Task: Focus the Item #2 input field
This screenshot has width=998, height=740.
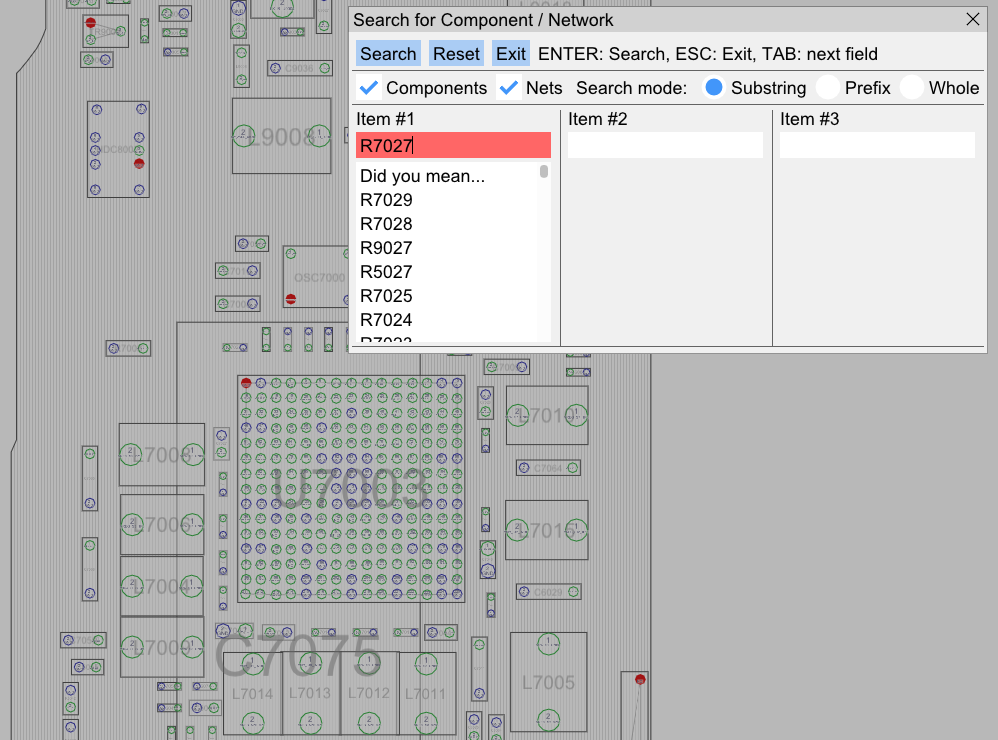Action: [x=665, y=145]
